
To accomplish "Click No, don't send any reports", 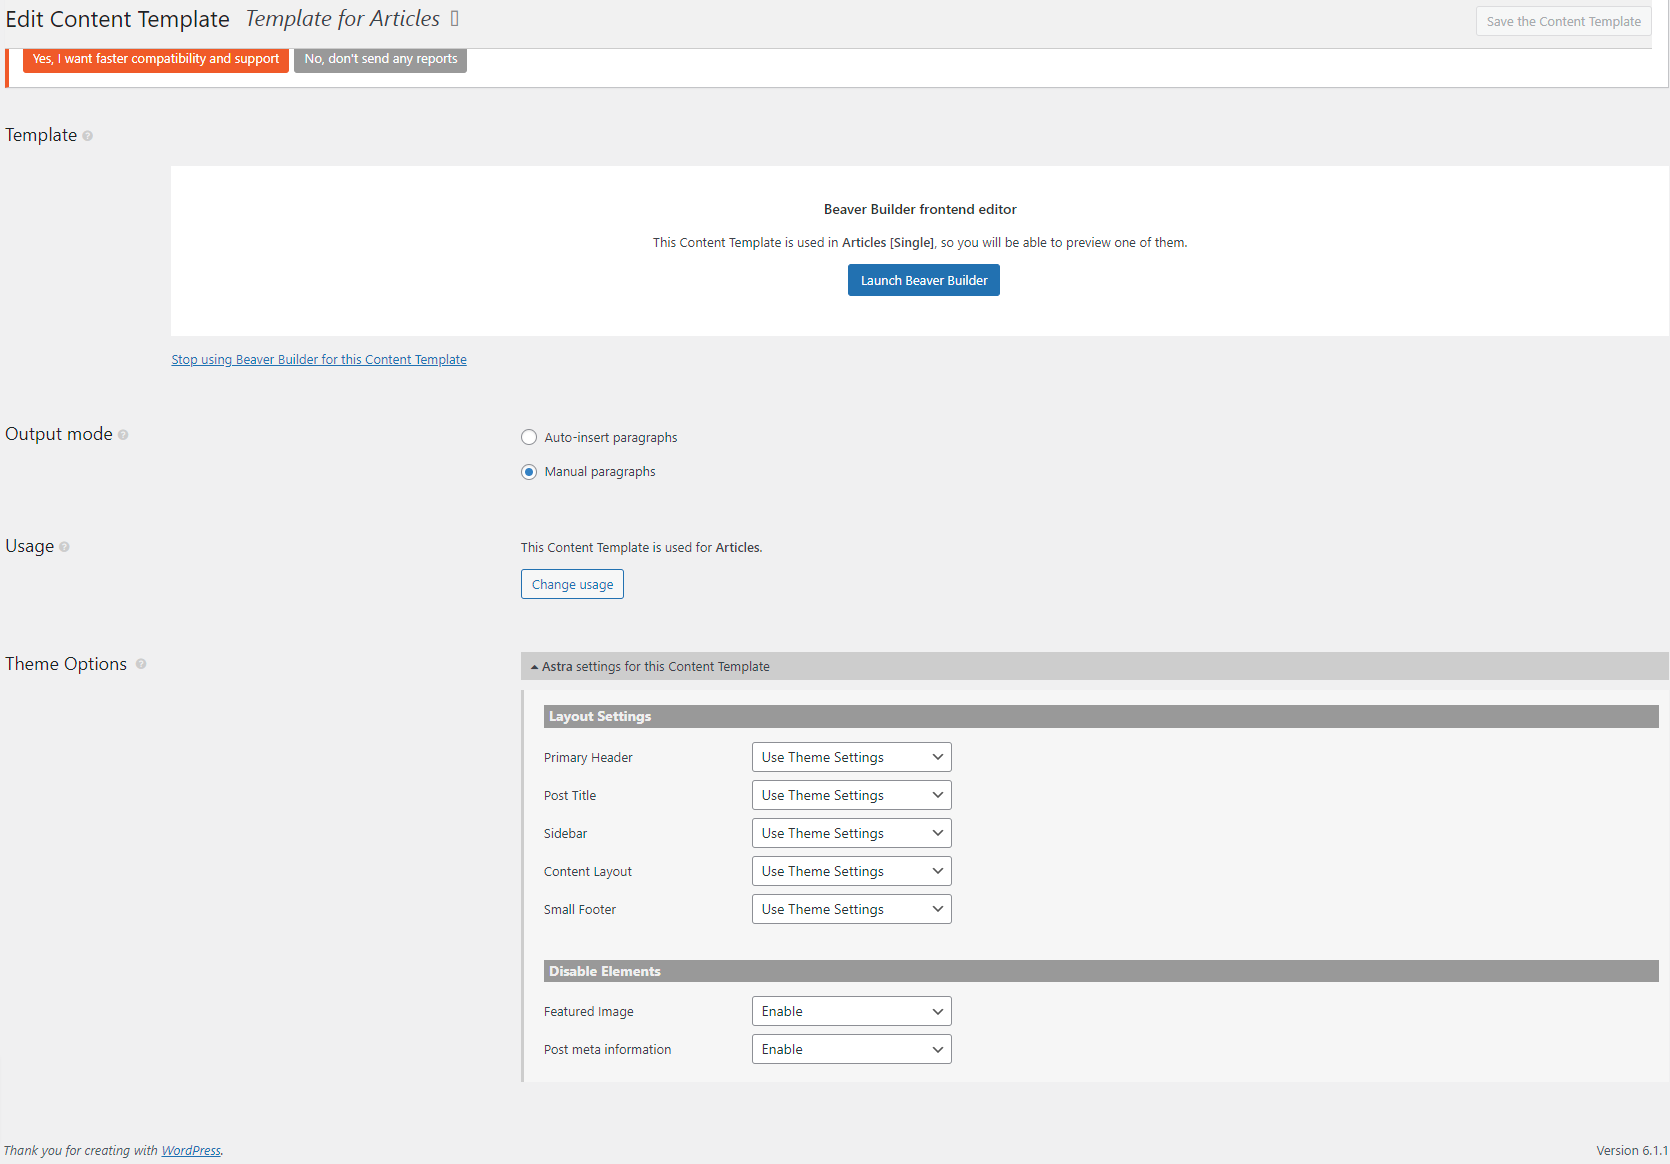I will (x=380, y=59).
